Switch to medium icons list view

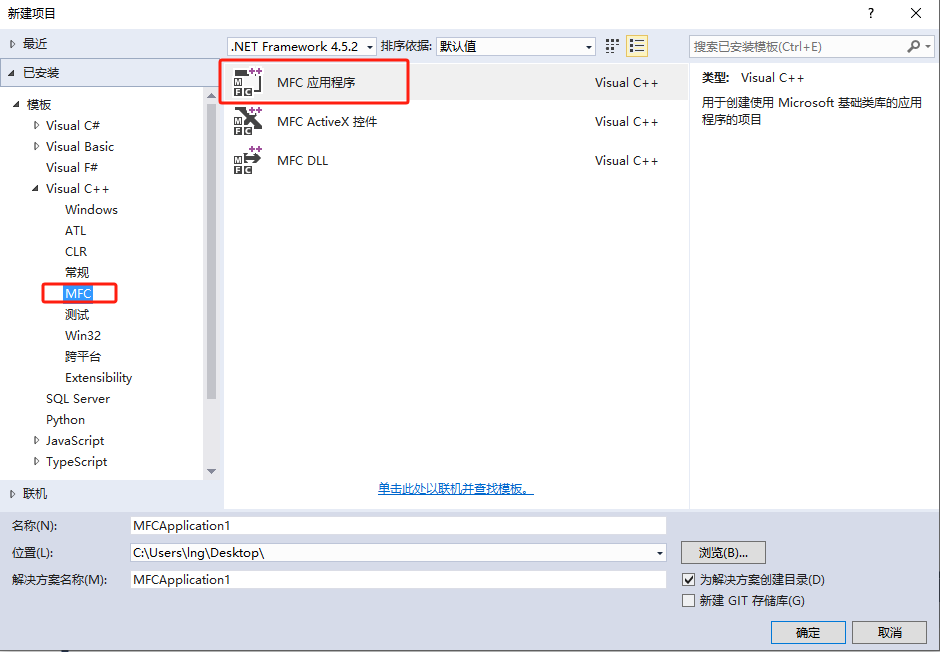637,46
